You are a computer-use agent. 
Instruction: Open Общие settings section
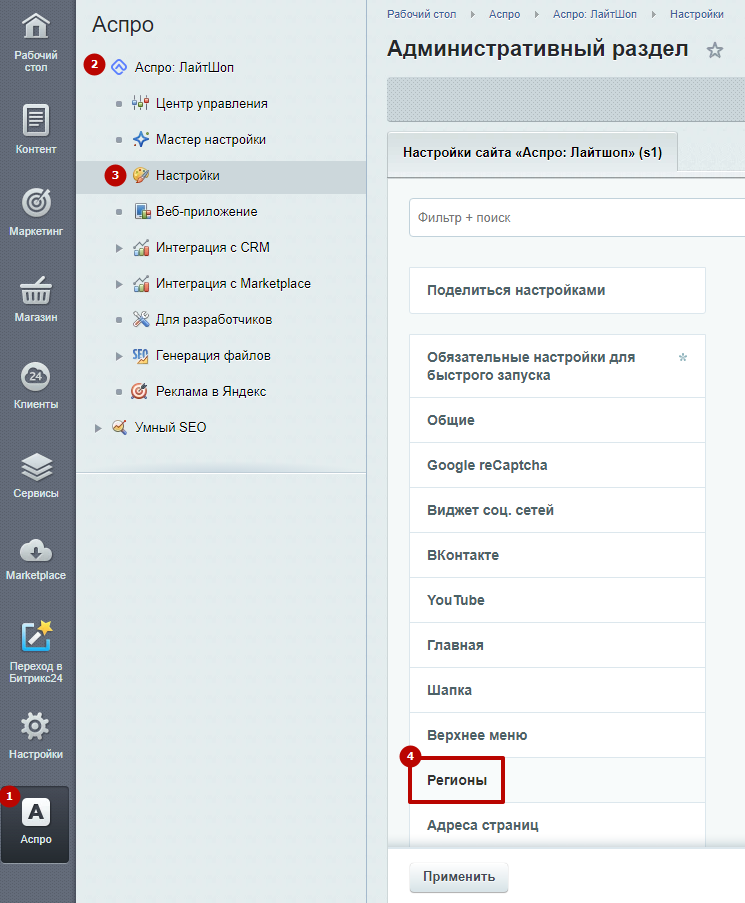557,420
